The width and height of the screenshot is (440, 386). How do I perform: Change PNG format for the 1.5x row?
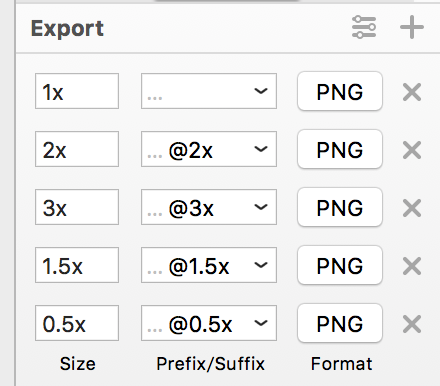coord(340,265)
